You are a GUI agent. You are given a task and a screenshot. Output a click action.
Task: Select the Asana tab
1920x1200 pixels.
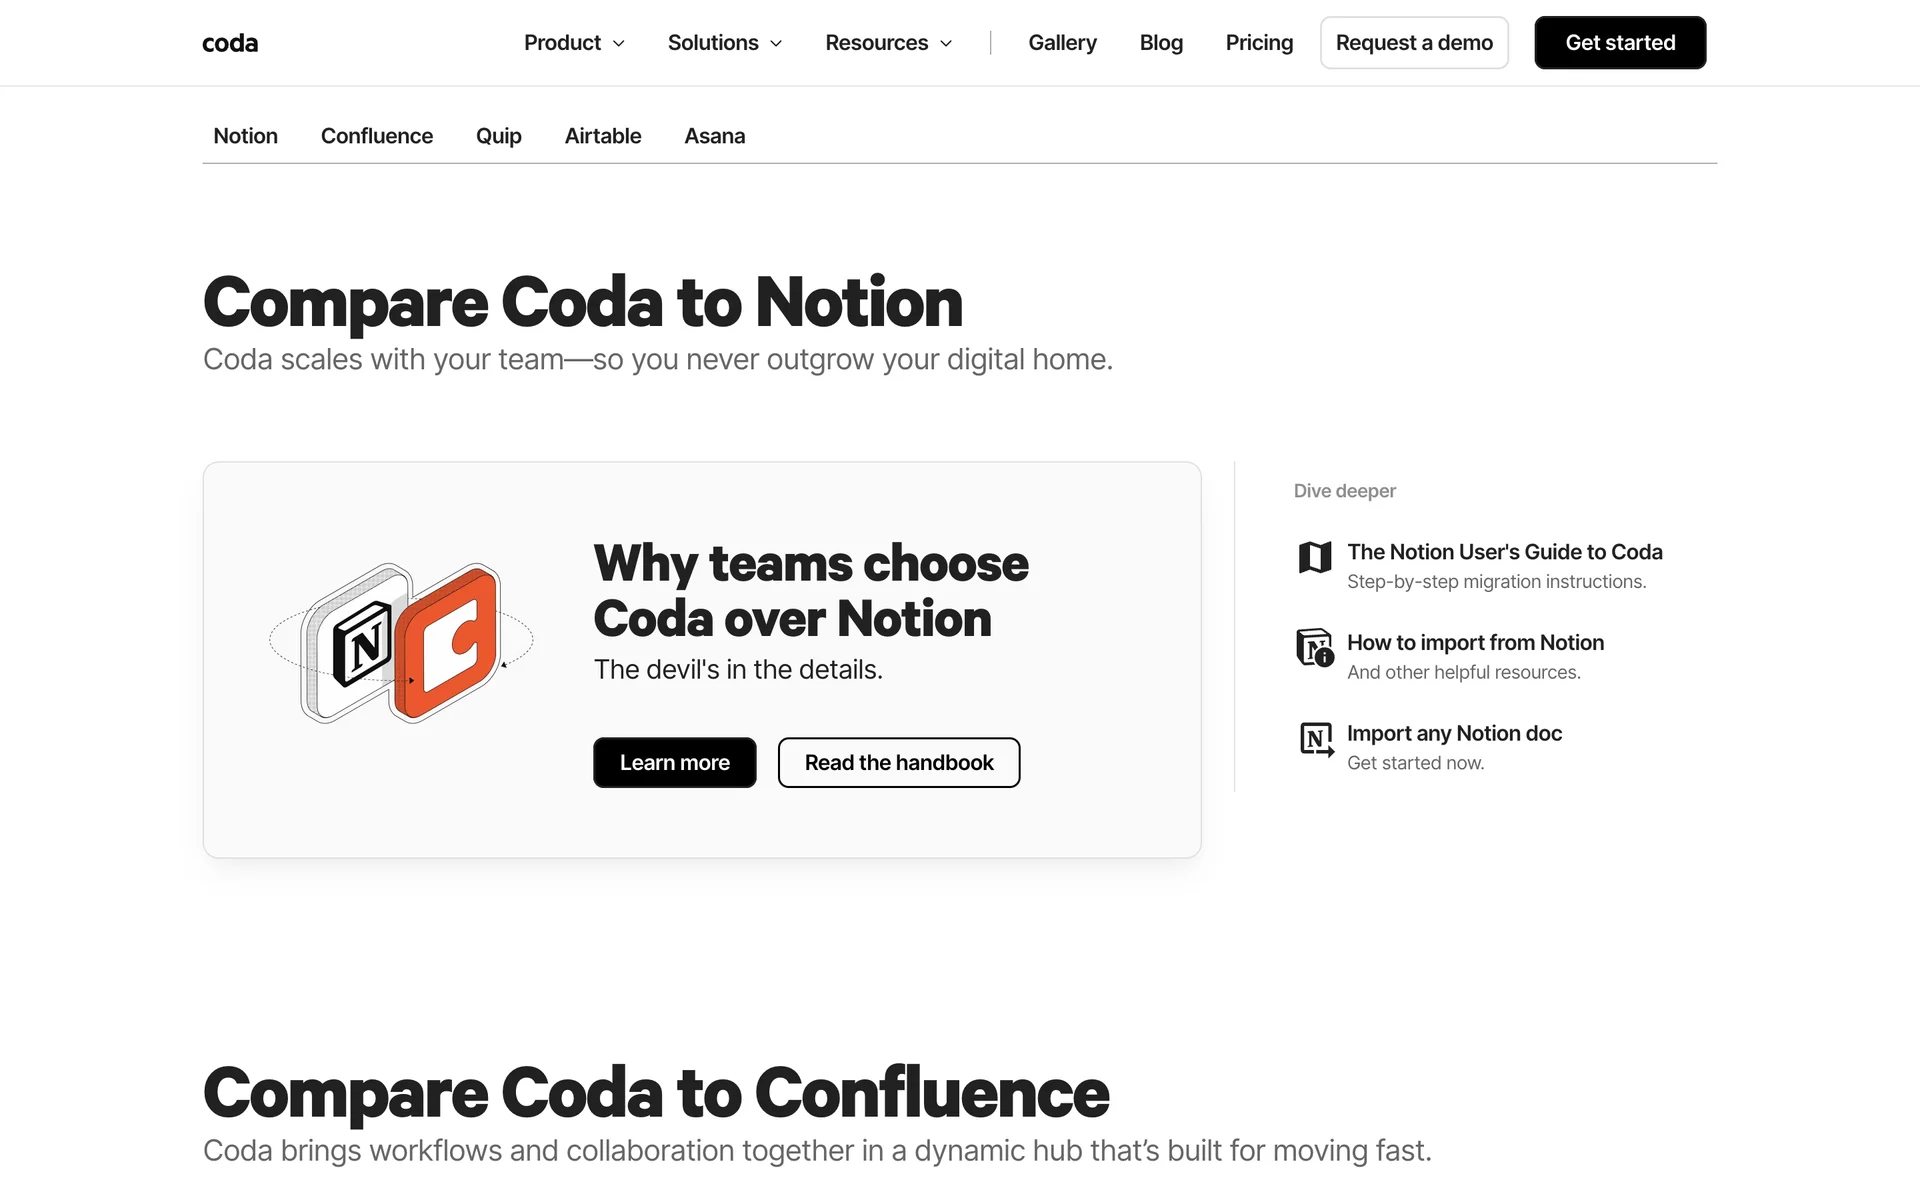point(714,136)
